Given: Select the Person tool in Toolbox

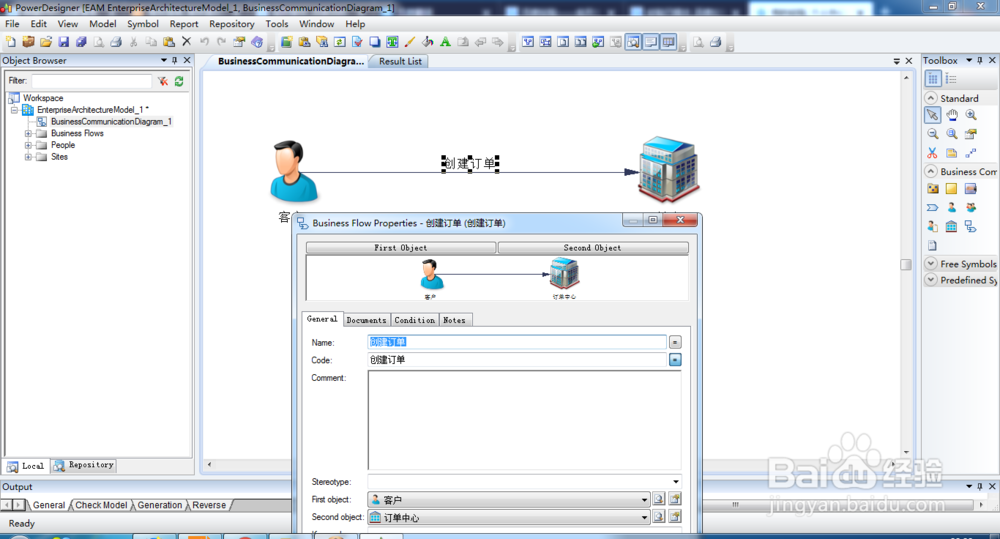Looking at the screenshot, I should click(x=952, y=207).
